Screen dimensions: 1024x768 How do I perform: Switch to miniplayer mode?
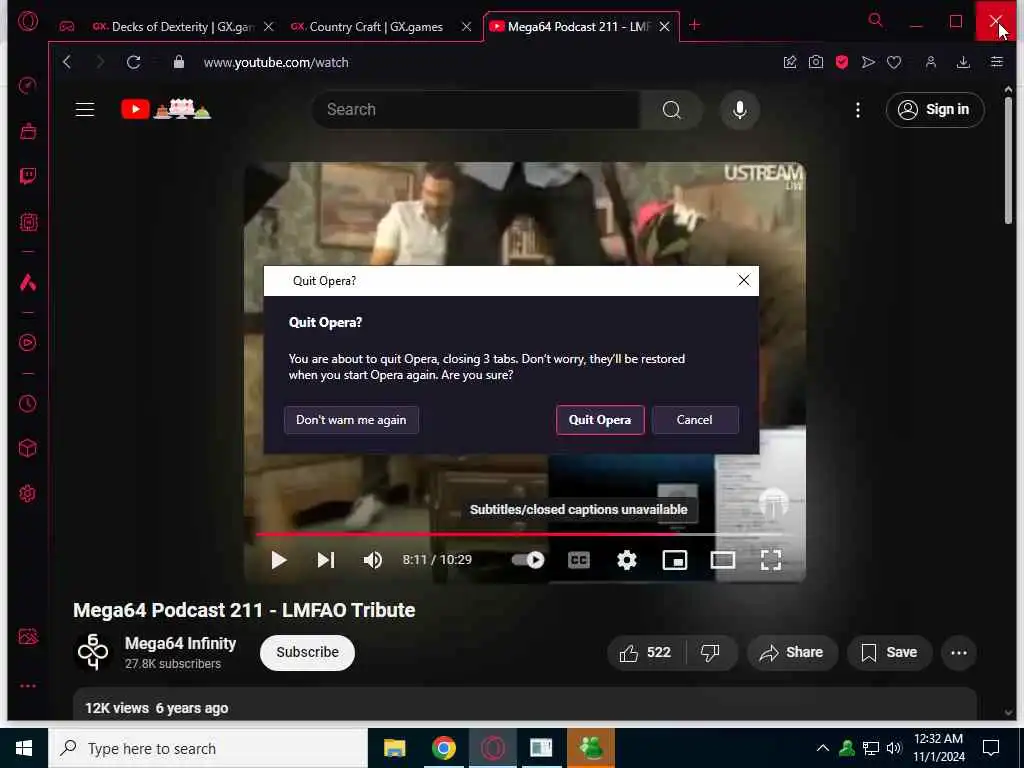click(675, 560)
